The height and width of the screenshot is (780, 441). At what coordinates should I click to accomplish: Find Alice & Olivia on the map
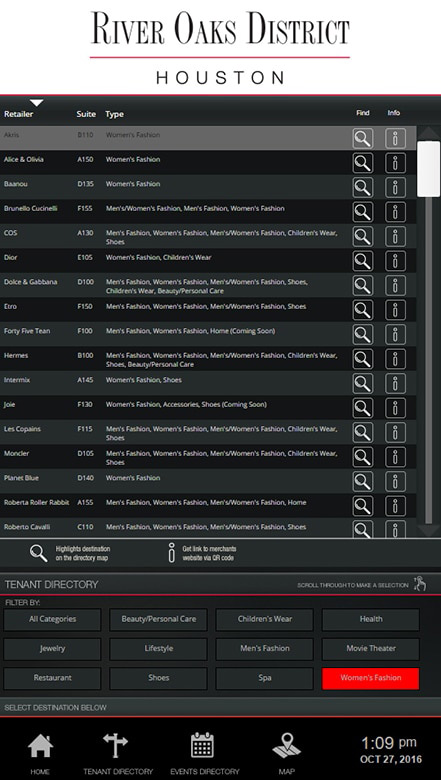(x=362, y=163)
